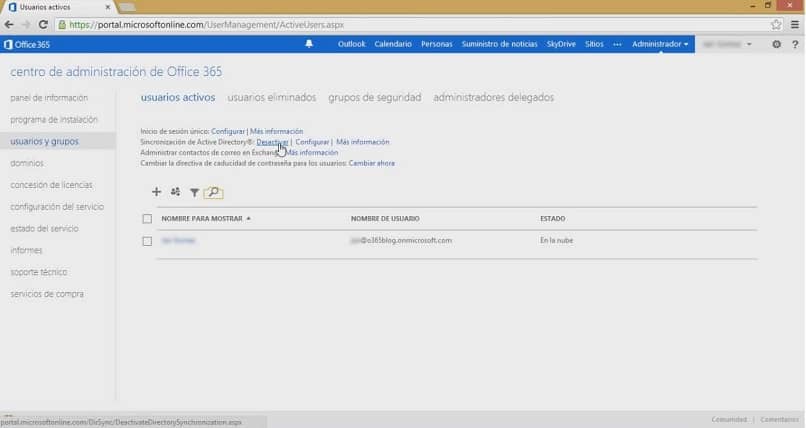Open Sitios in the top navbar

pyautogui.click(x=594, y=44)
